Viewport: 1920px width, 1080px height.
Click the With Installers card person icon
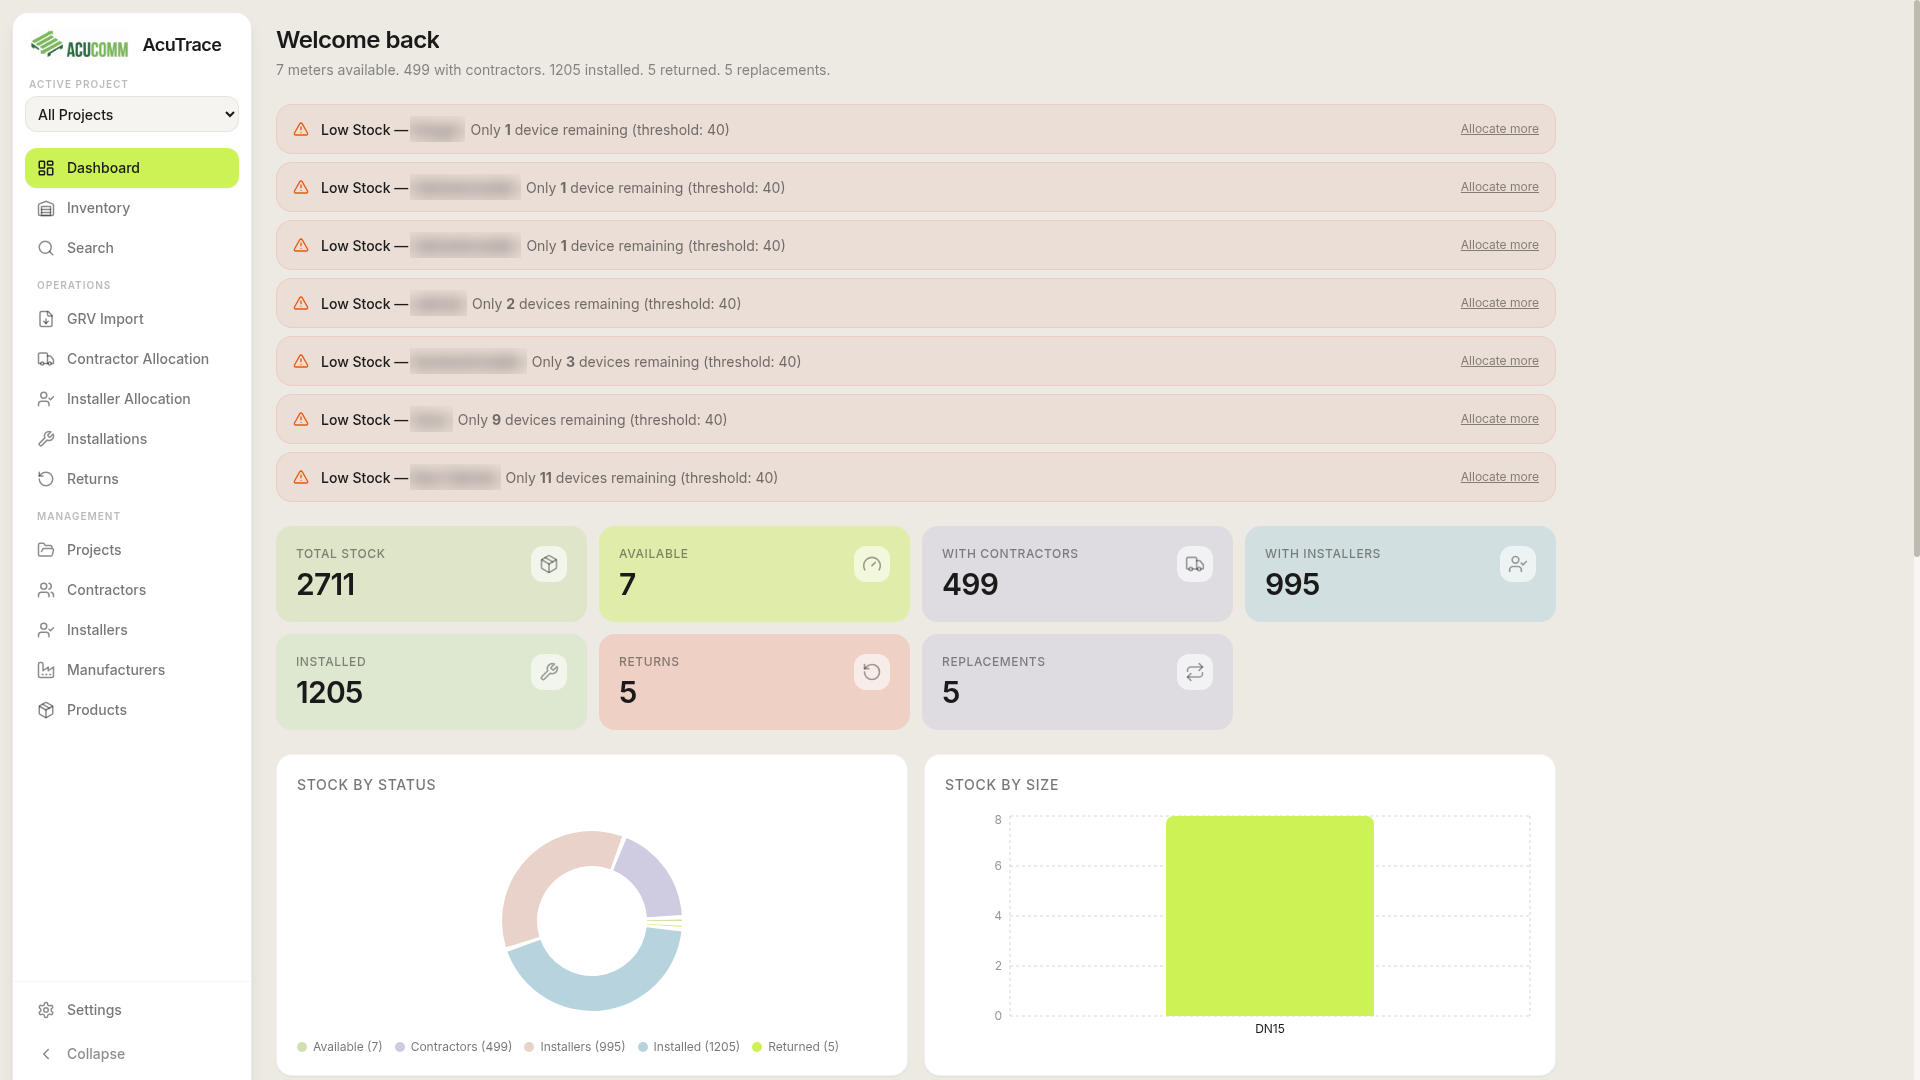click(x=1518, y=564)
